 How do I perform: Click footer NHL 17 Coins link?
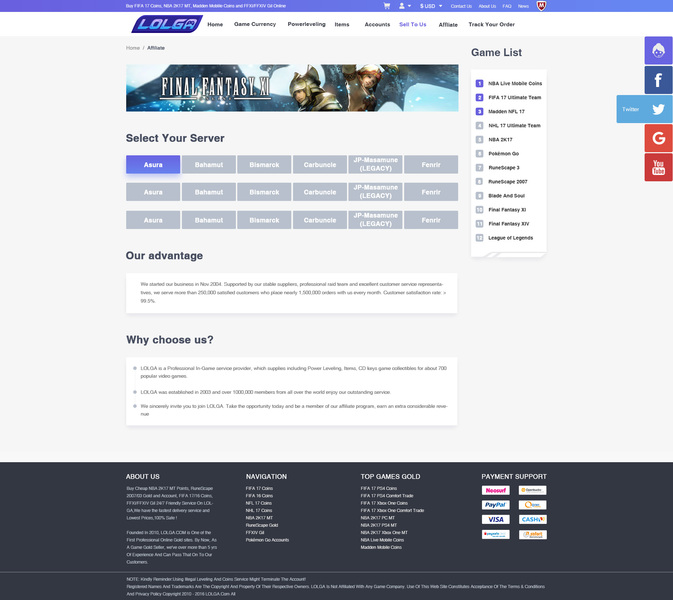(x=259, y=510)
